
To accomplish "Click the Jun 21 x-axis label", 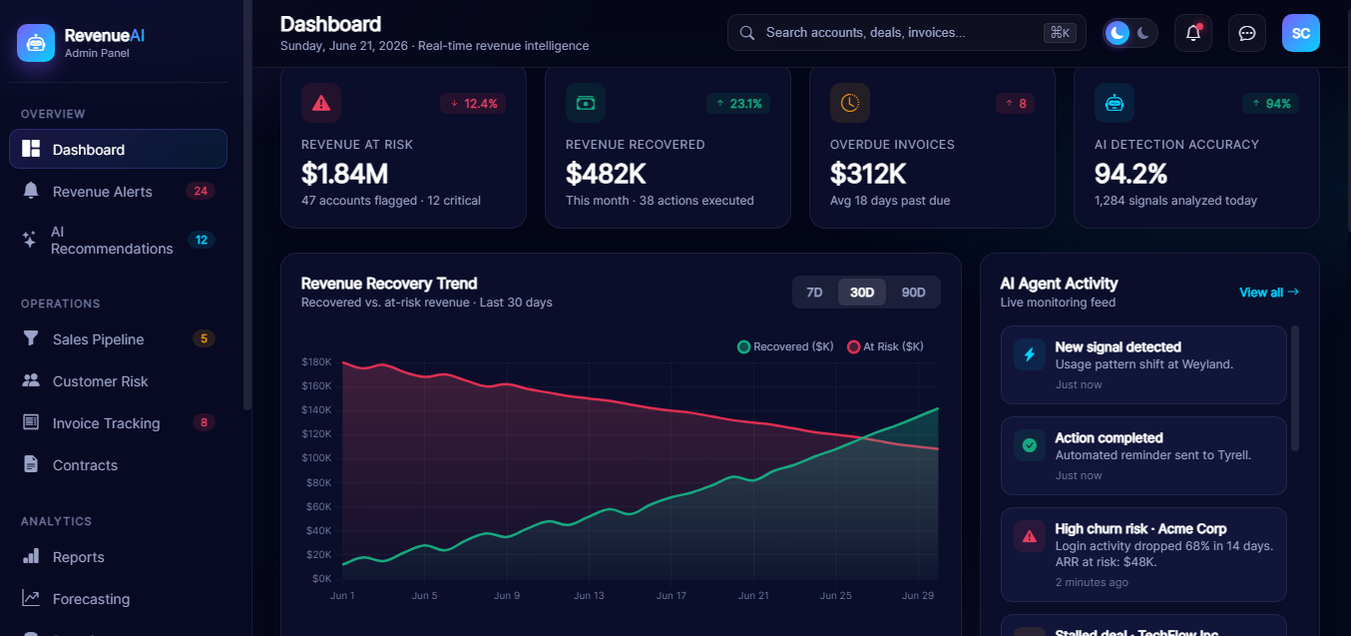I will (x=753, y=595).
